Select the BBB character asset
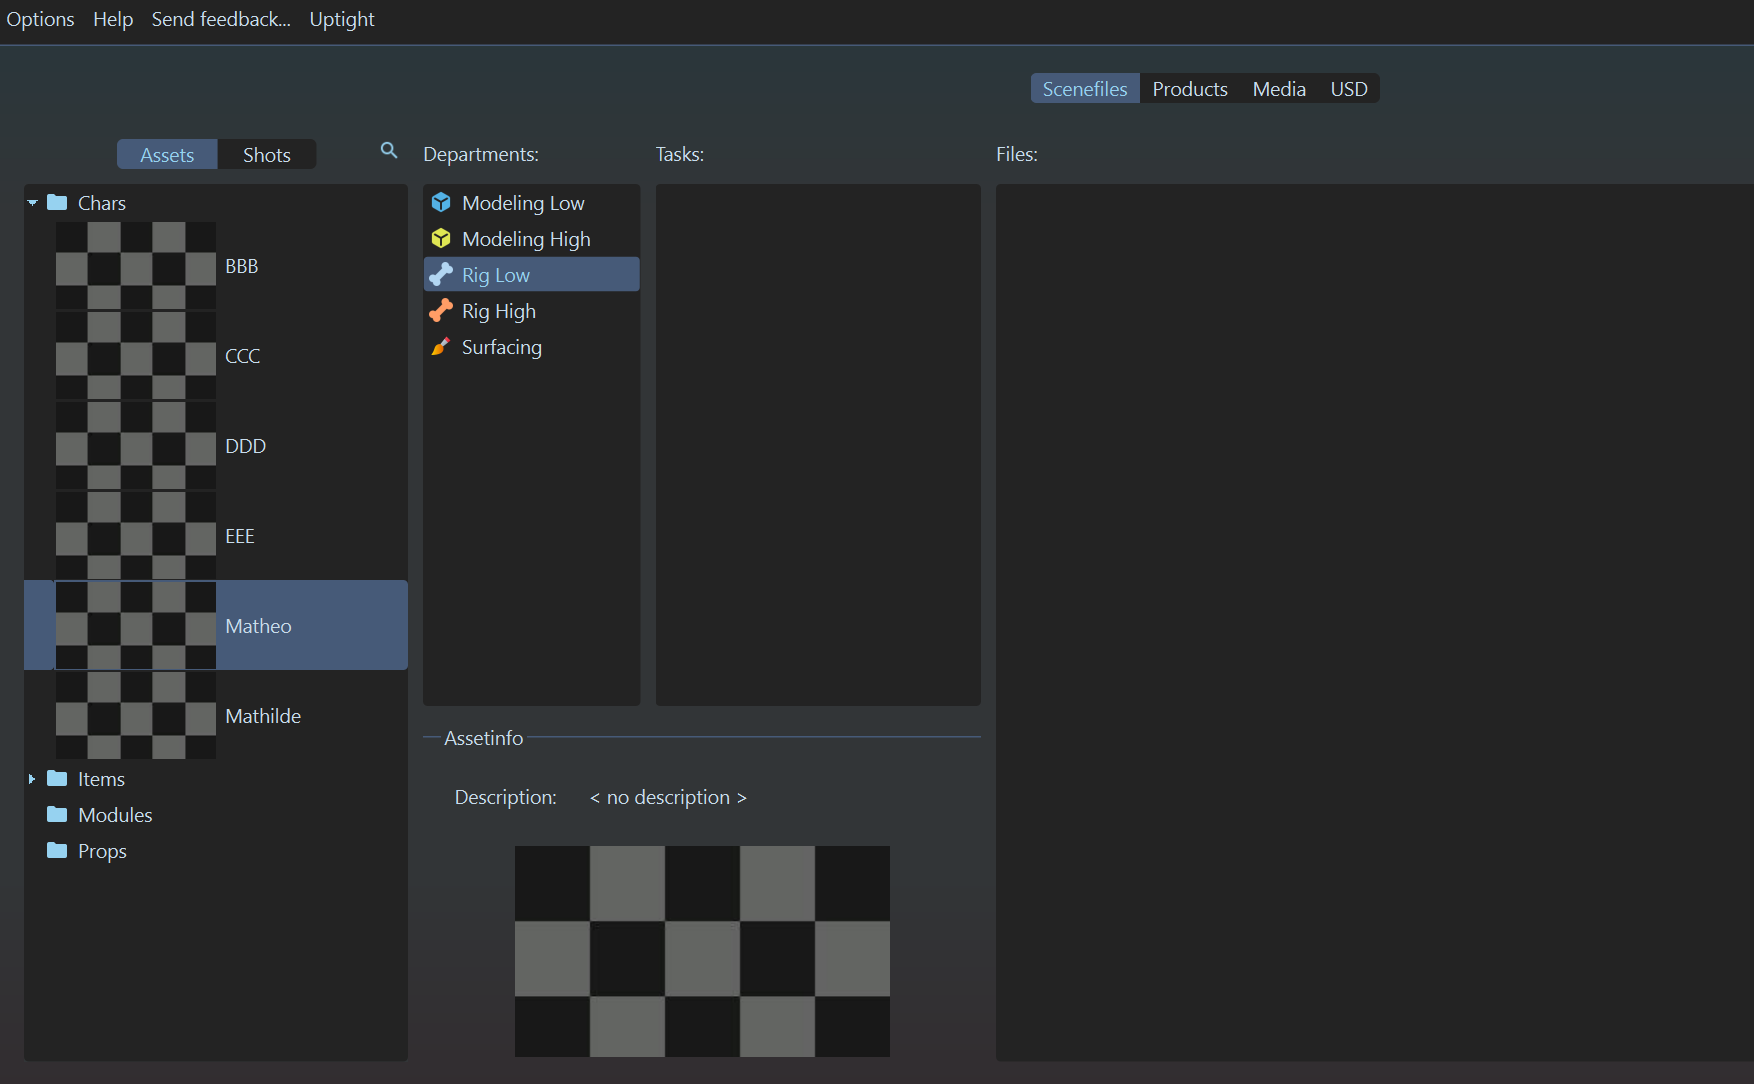Viewport: 1754px width, 1084px height. [241, 266]
